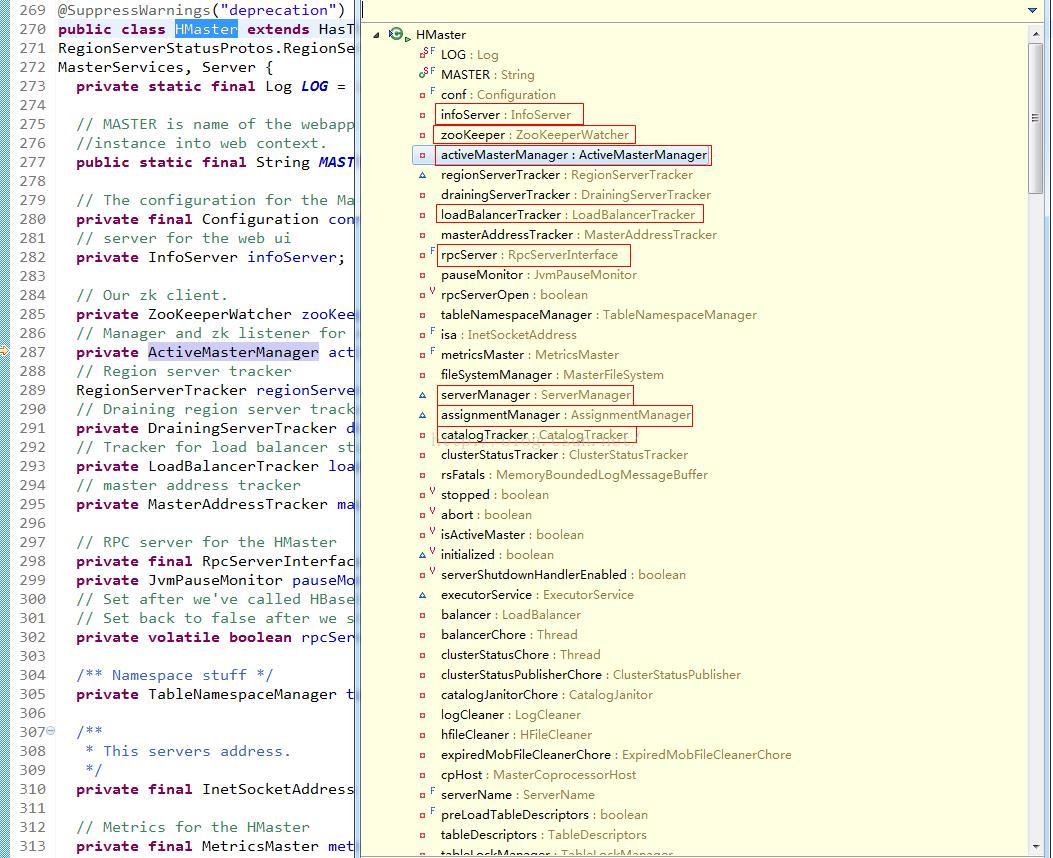
Task: Click the private field icon beside conf
Action: (x=426, y=93)
